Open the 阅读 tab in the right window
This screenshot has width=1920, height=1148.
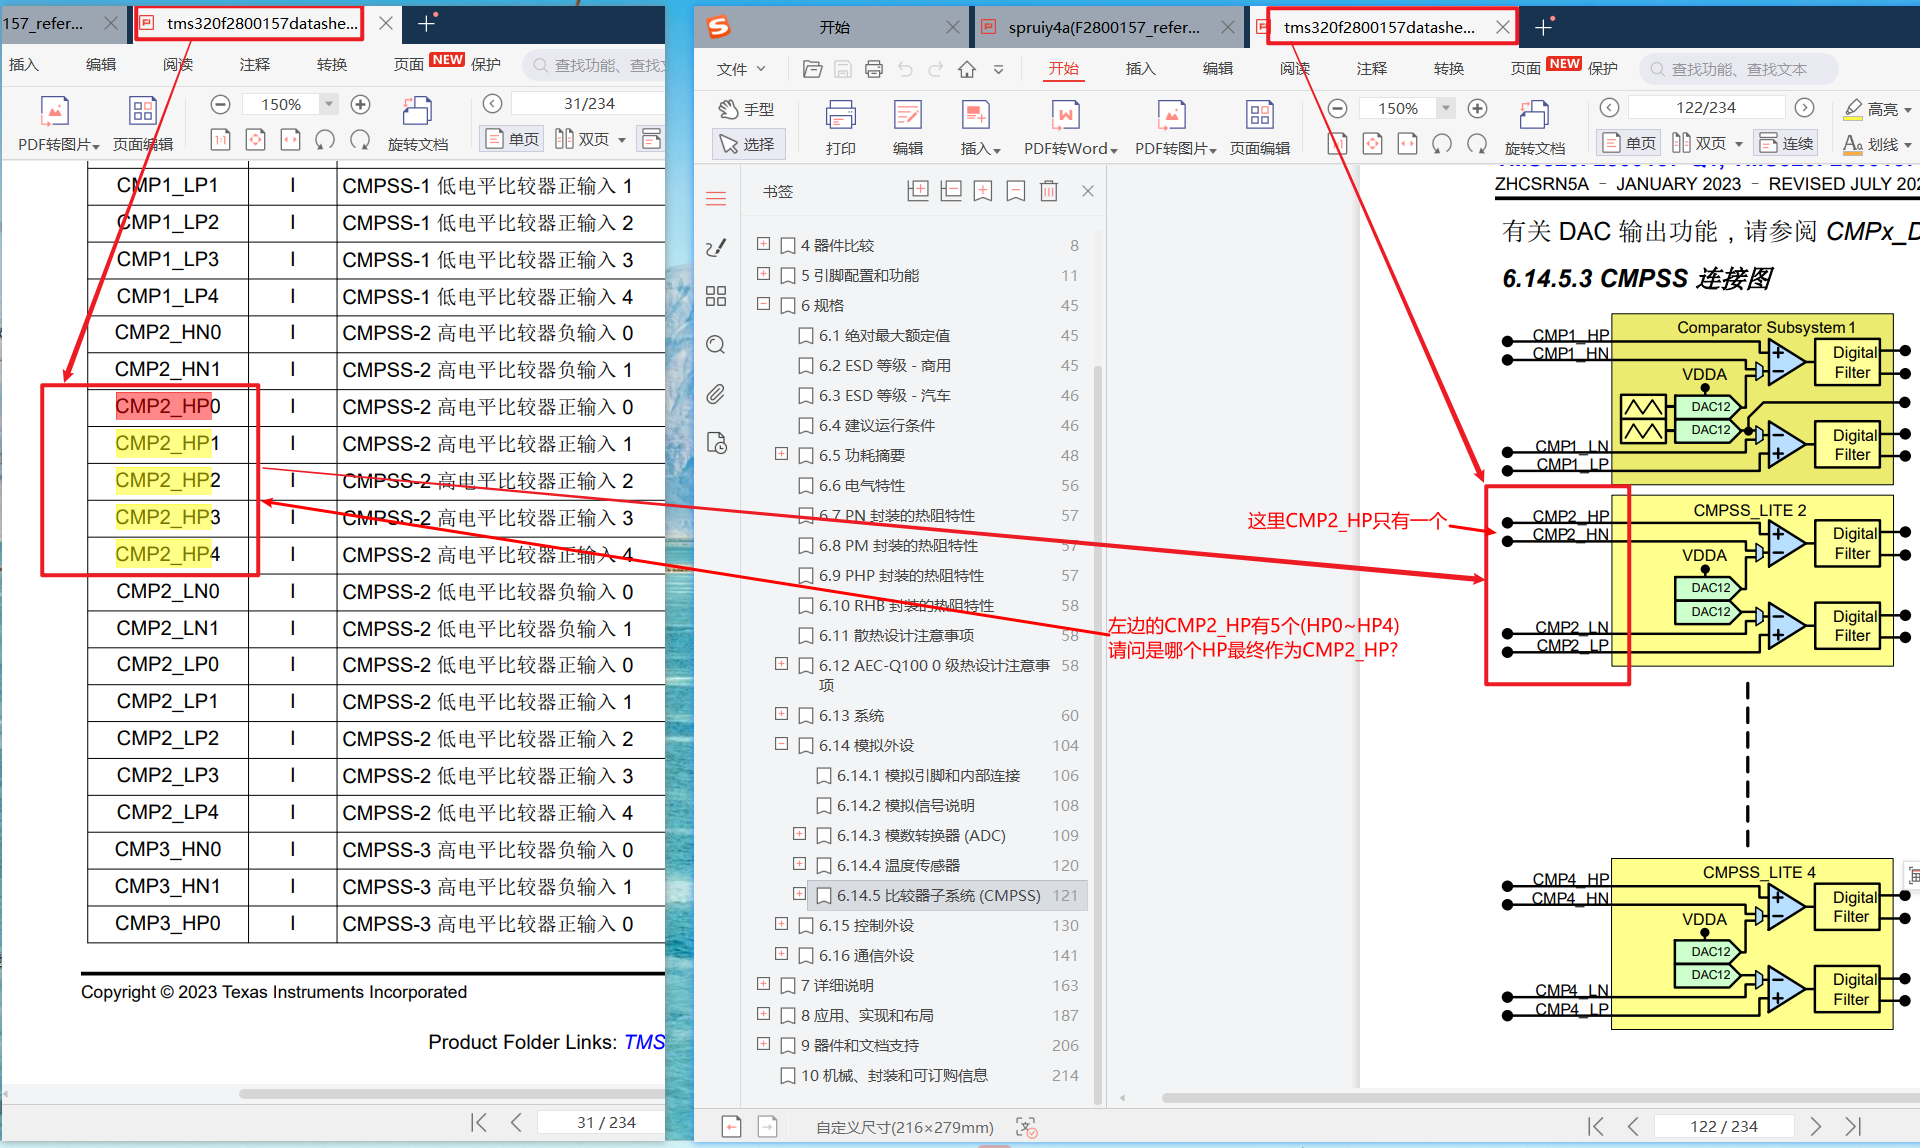click(x=1295, y=69)
